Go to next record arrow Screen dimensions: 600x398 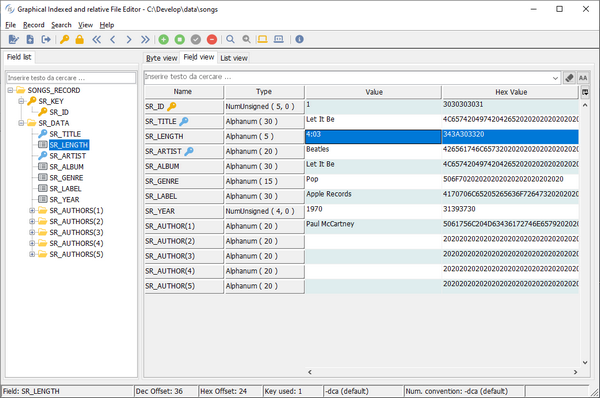[x=129, y=39]
